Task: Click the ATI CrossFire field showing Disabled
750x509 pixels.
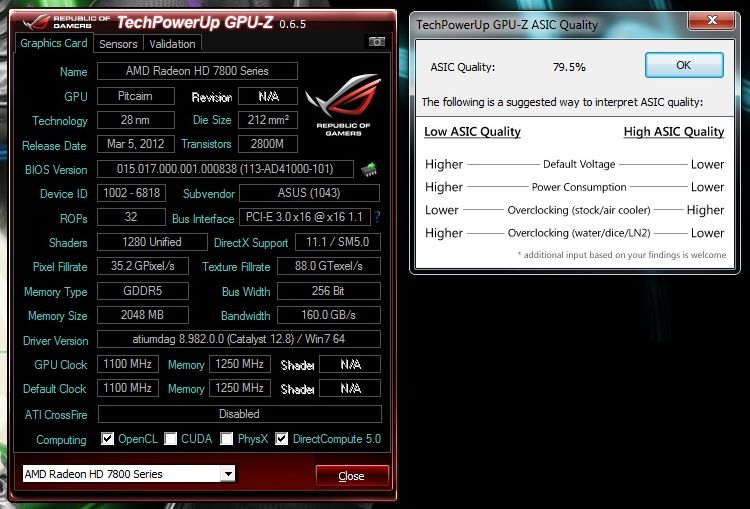Action: (x=240, y=414)
